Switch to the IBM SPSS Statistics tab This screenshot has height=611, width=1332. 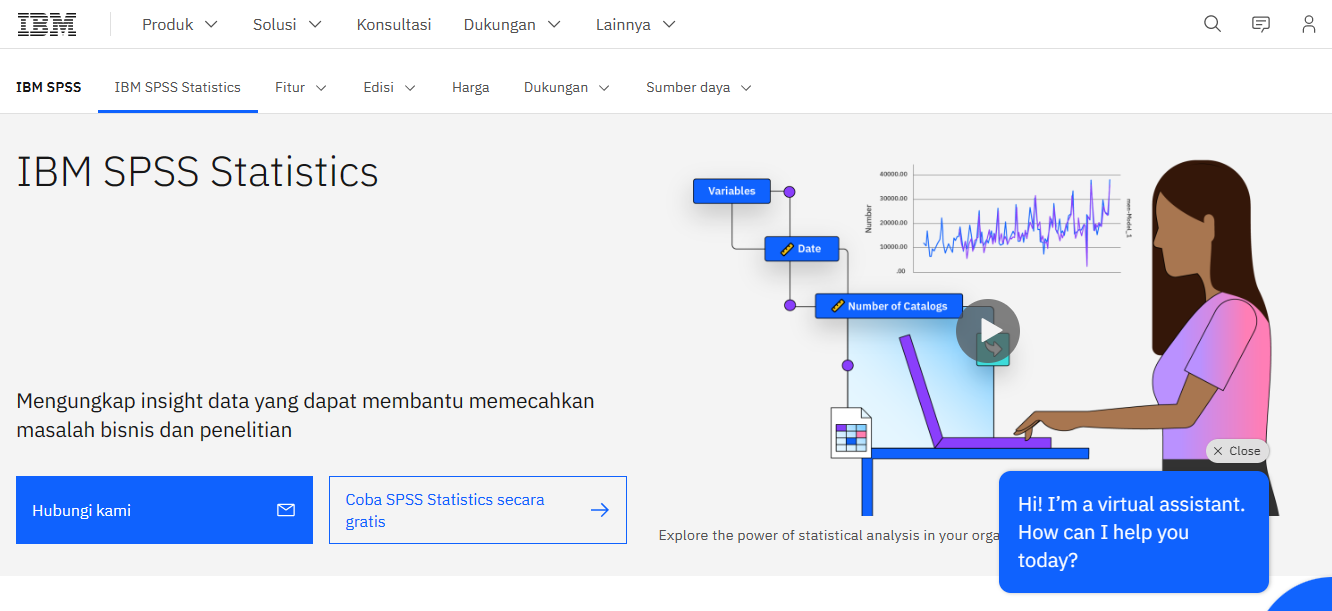point(177,87)
